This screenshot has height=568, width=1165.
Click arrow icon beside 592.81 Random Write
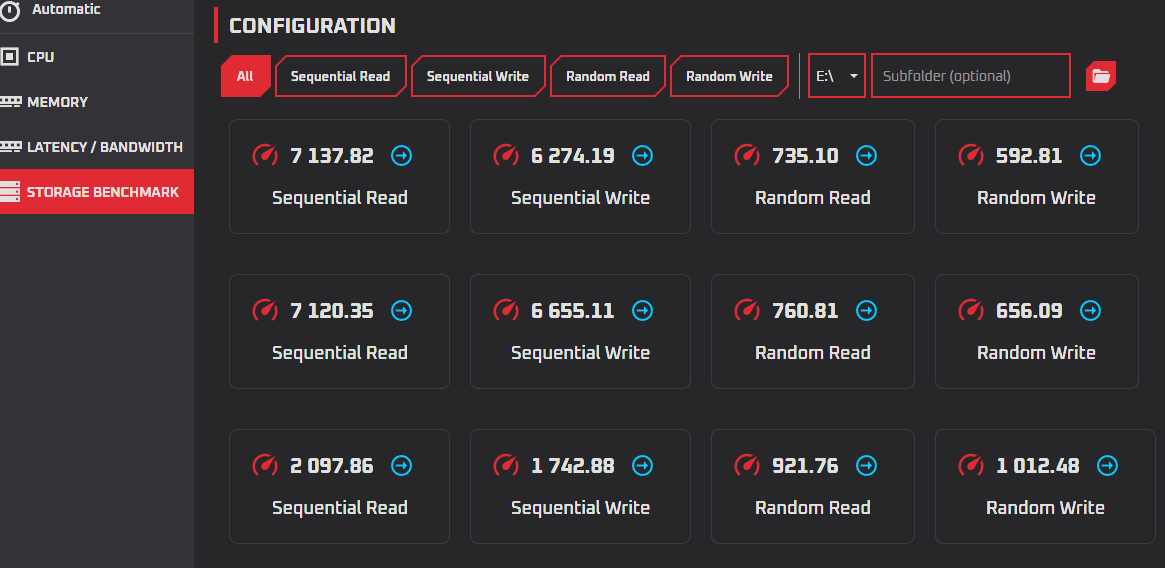(x=1091, y=156)
